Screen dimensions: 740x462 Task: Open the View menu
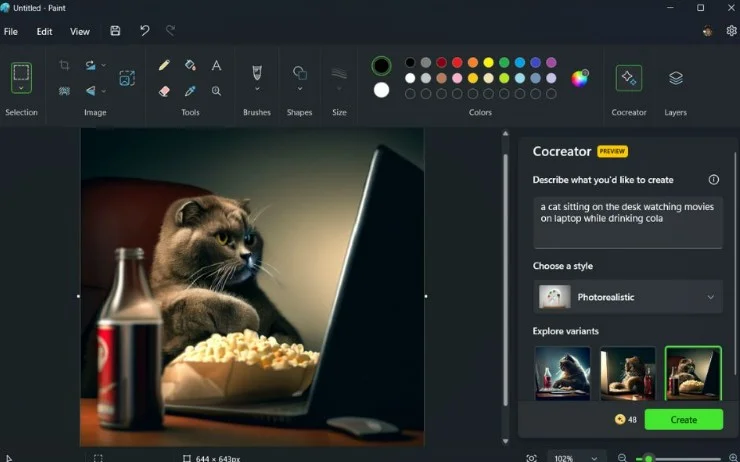click(80, 32)
